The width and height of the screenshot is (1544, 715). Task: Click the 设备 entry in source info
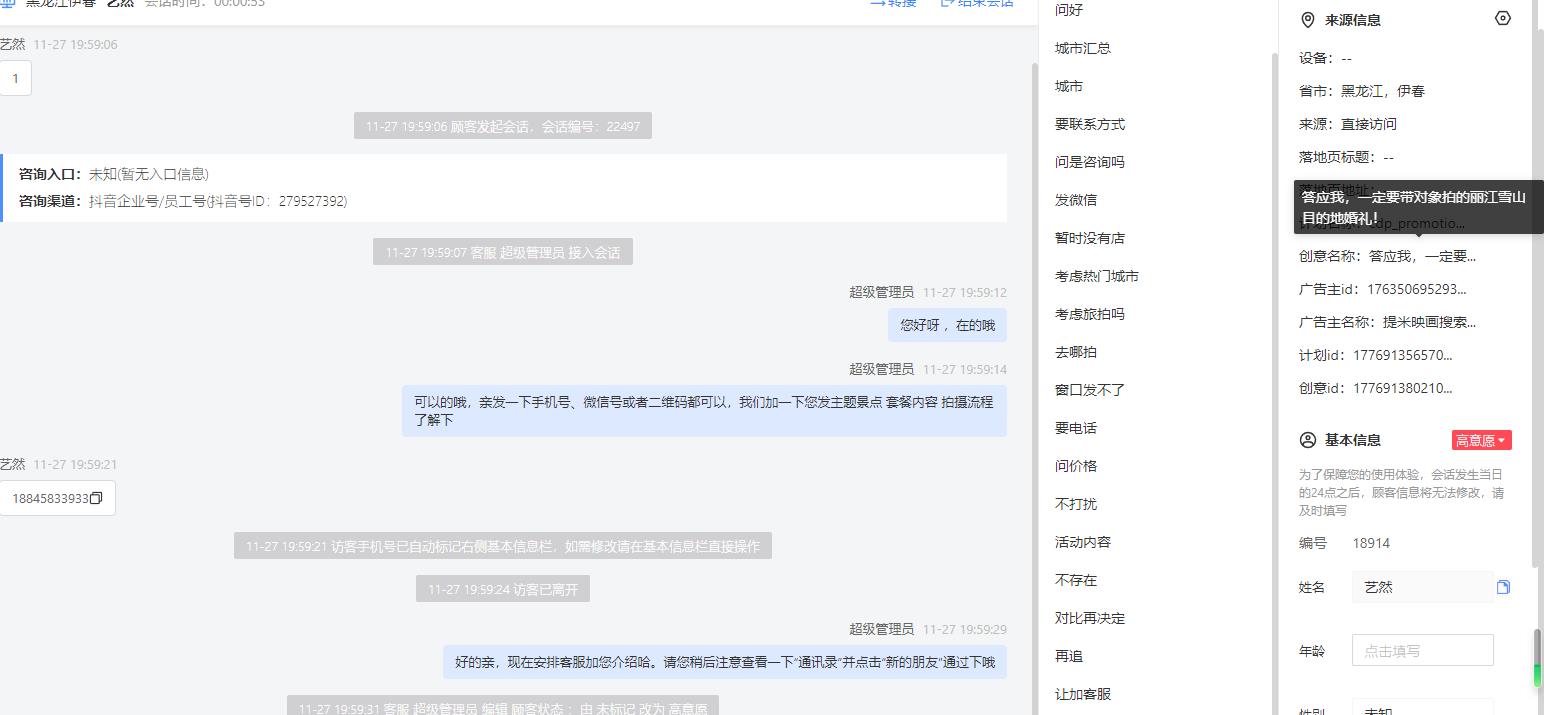tap(1325, 58)
